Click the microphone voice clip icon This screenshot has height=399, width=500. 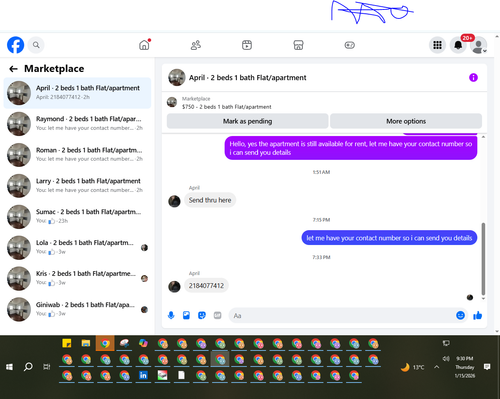click(171, 315)
